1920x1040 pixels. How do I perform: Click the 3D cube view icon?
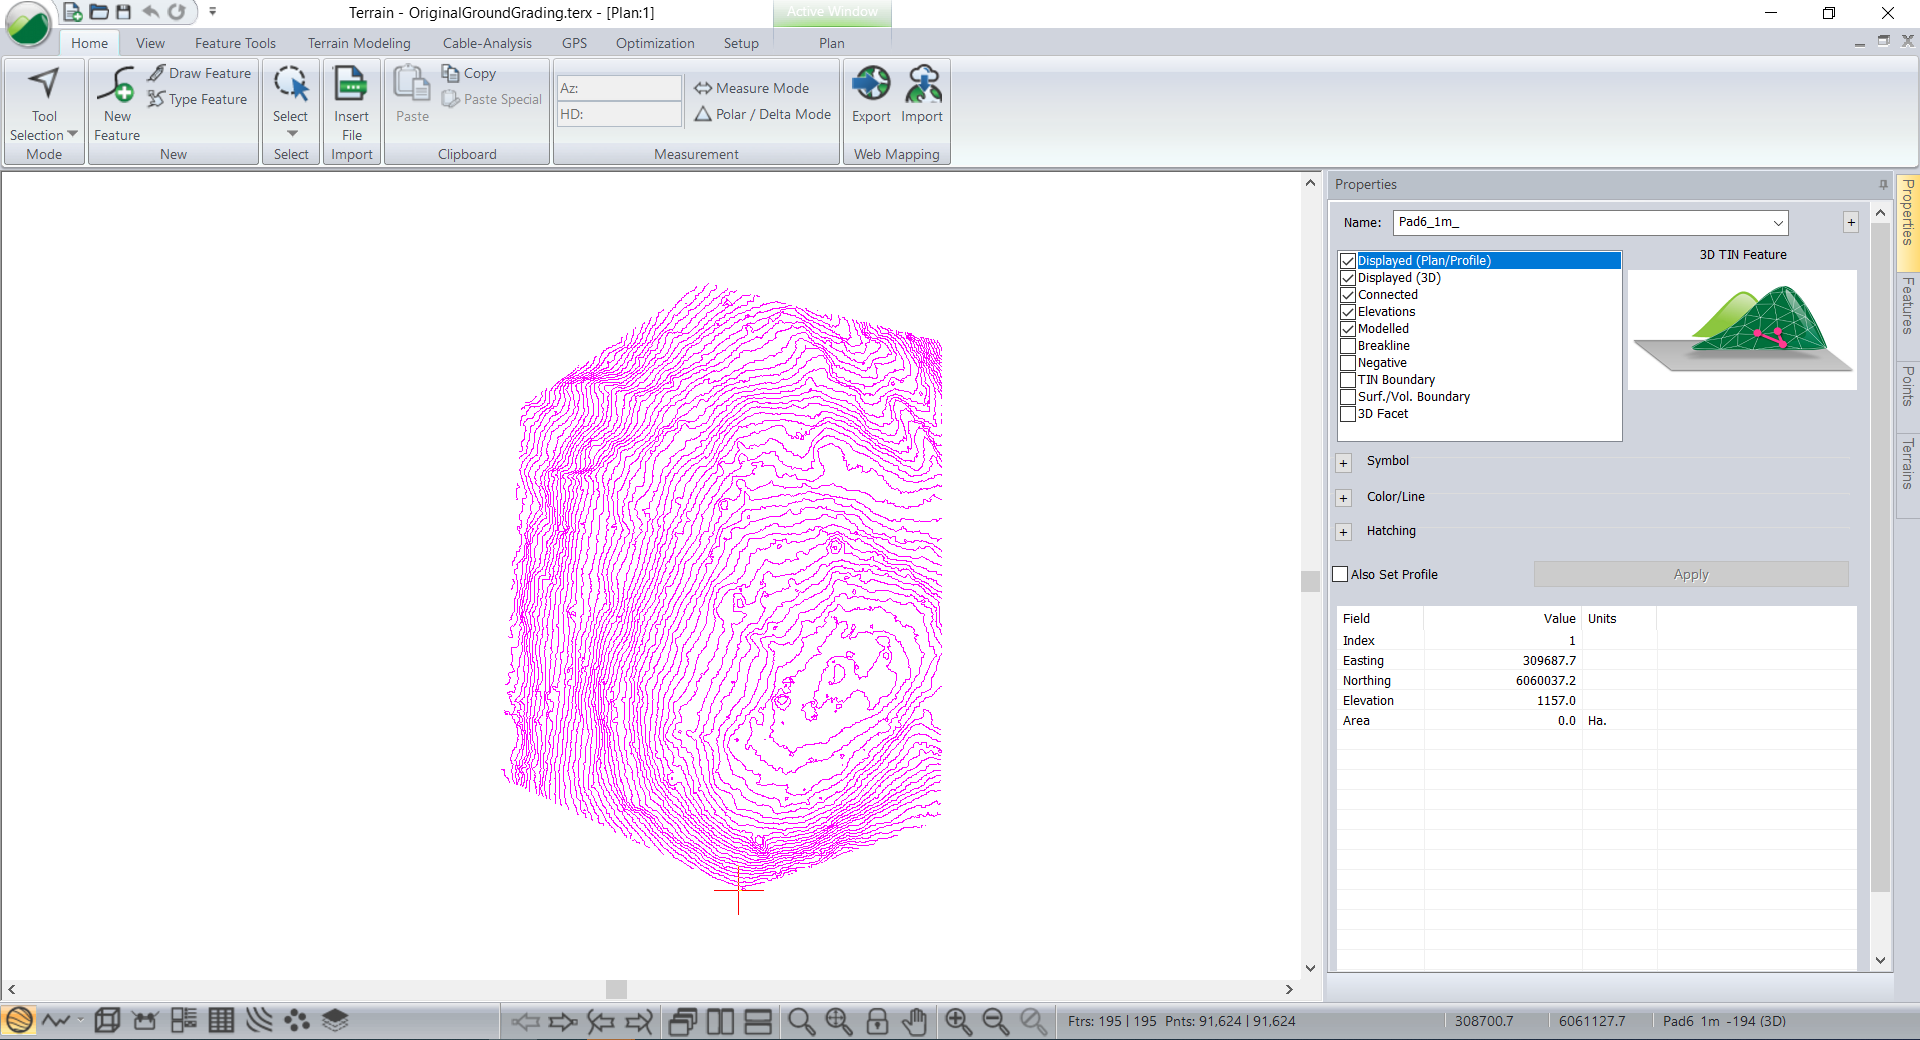107,1021
